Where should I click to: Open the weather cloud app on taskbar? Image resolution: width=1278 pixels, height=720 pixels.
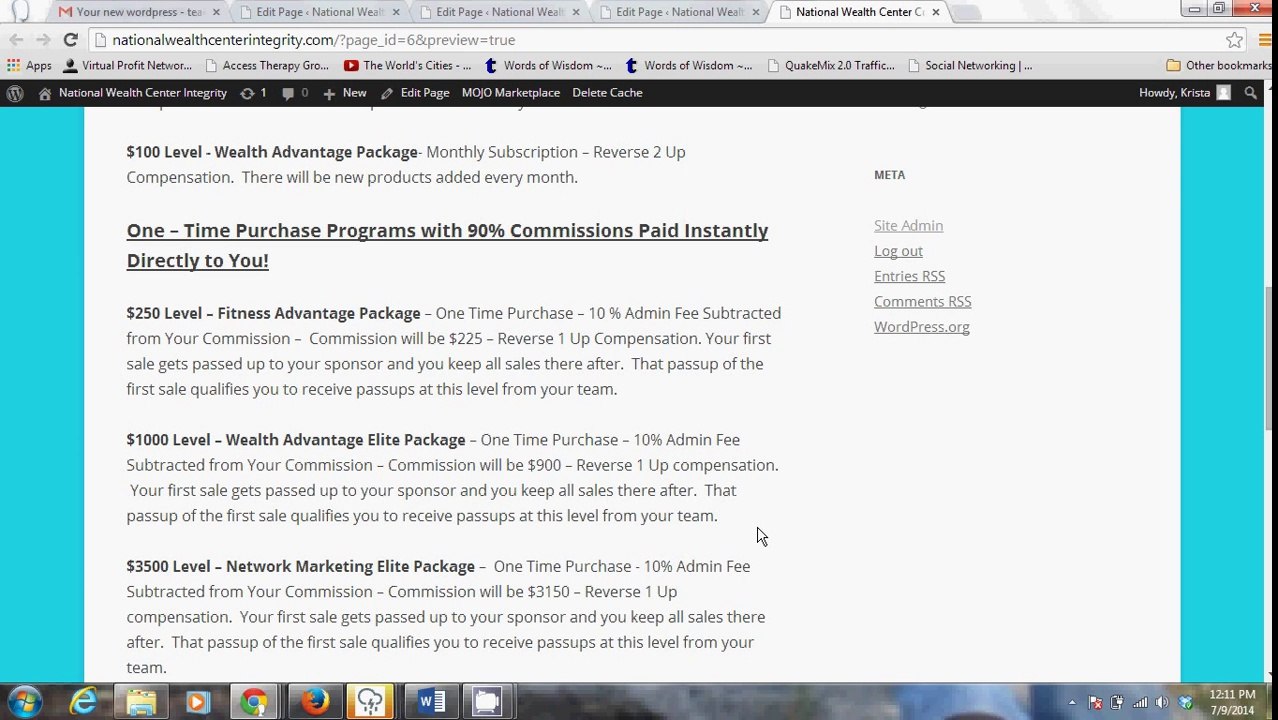click(370, 702)
